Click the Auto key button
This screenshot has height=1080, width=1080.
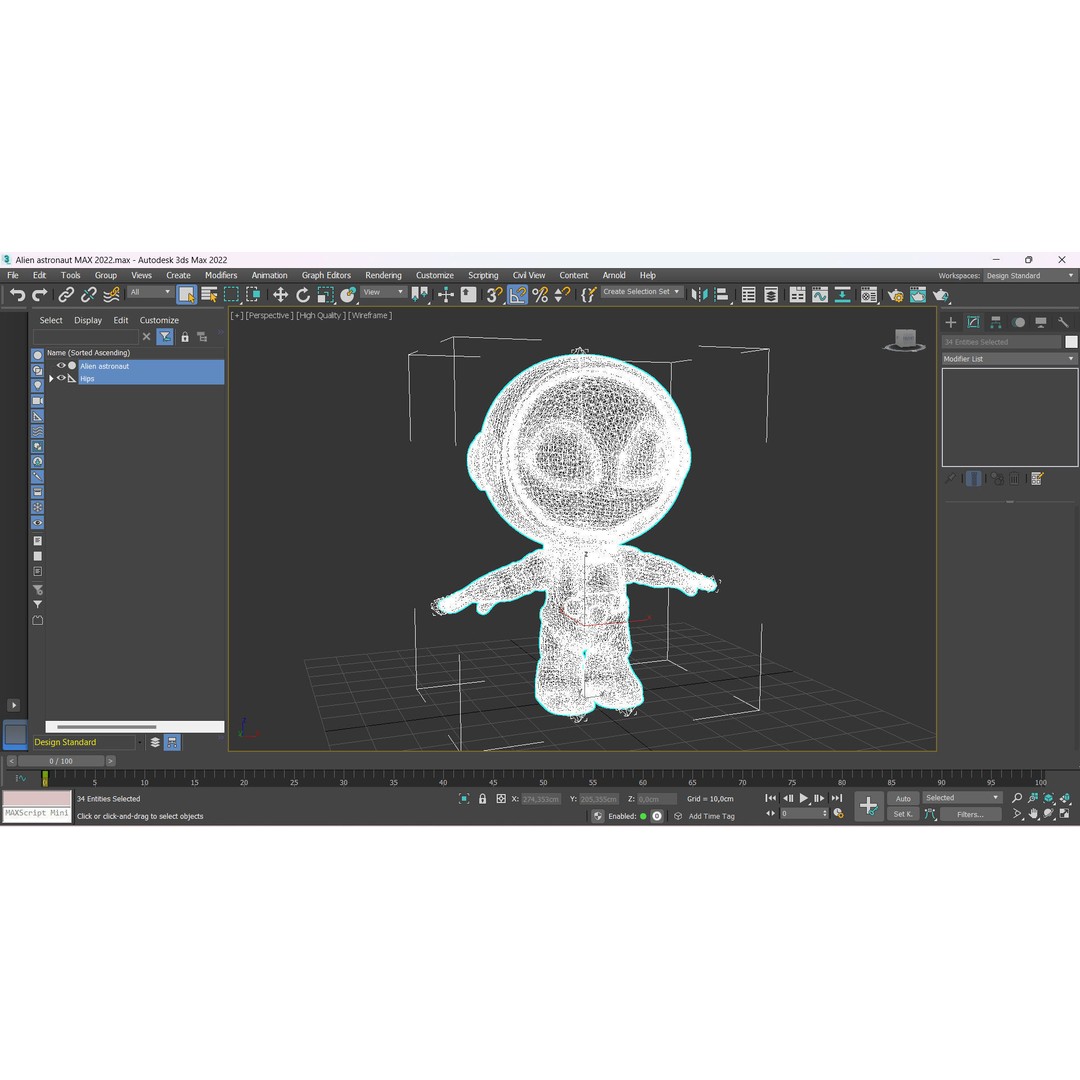tap(903, 799)
